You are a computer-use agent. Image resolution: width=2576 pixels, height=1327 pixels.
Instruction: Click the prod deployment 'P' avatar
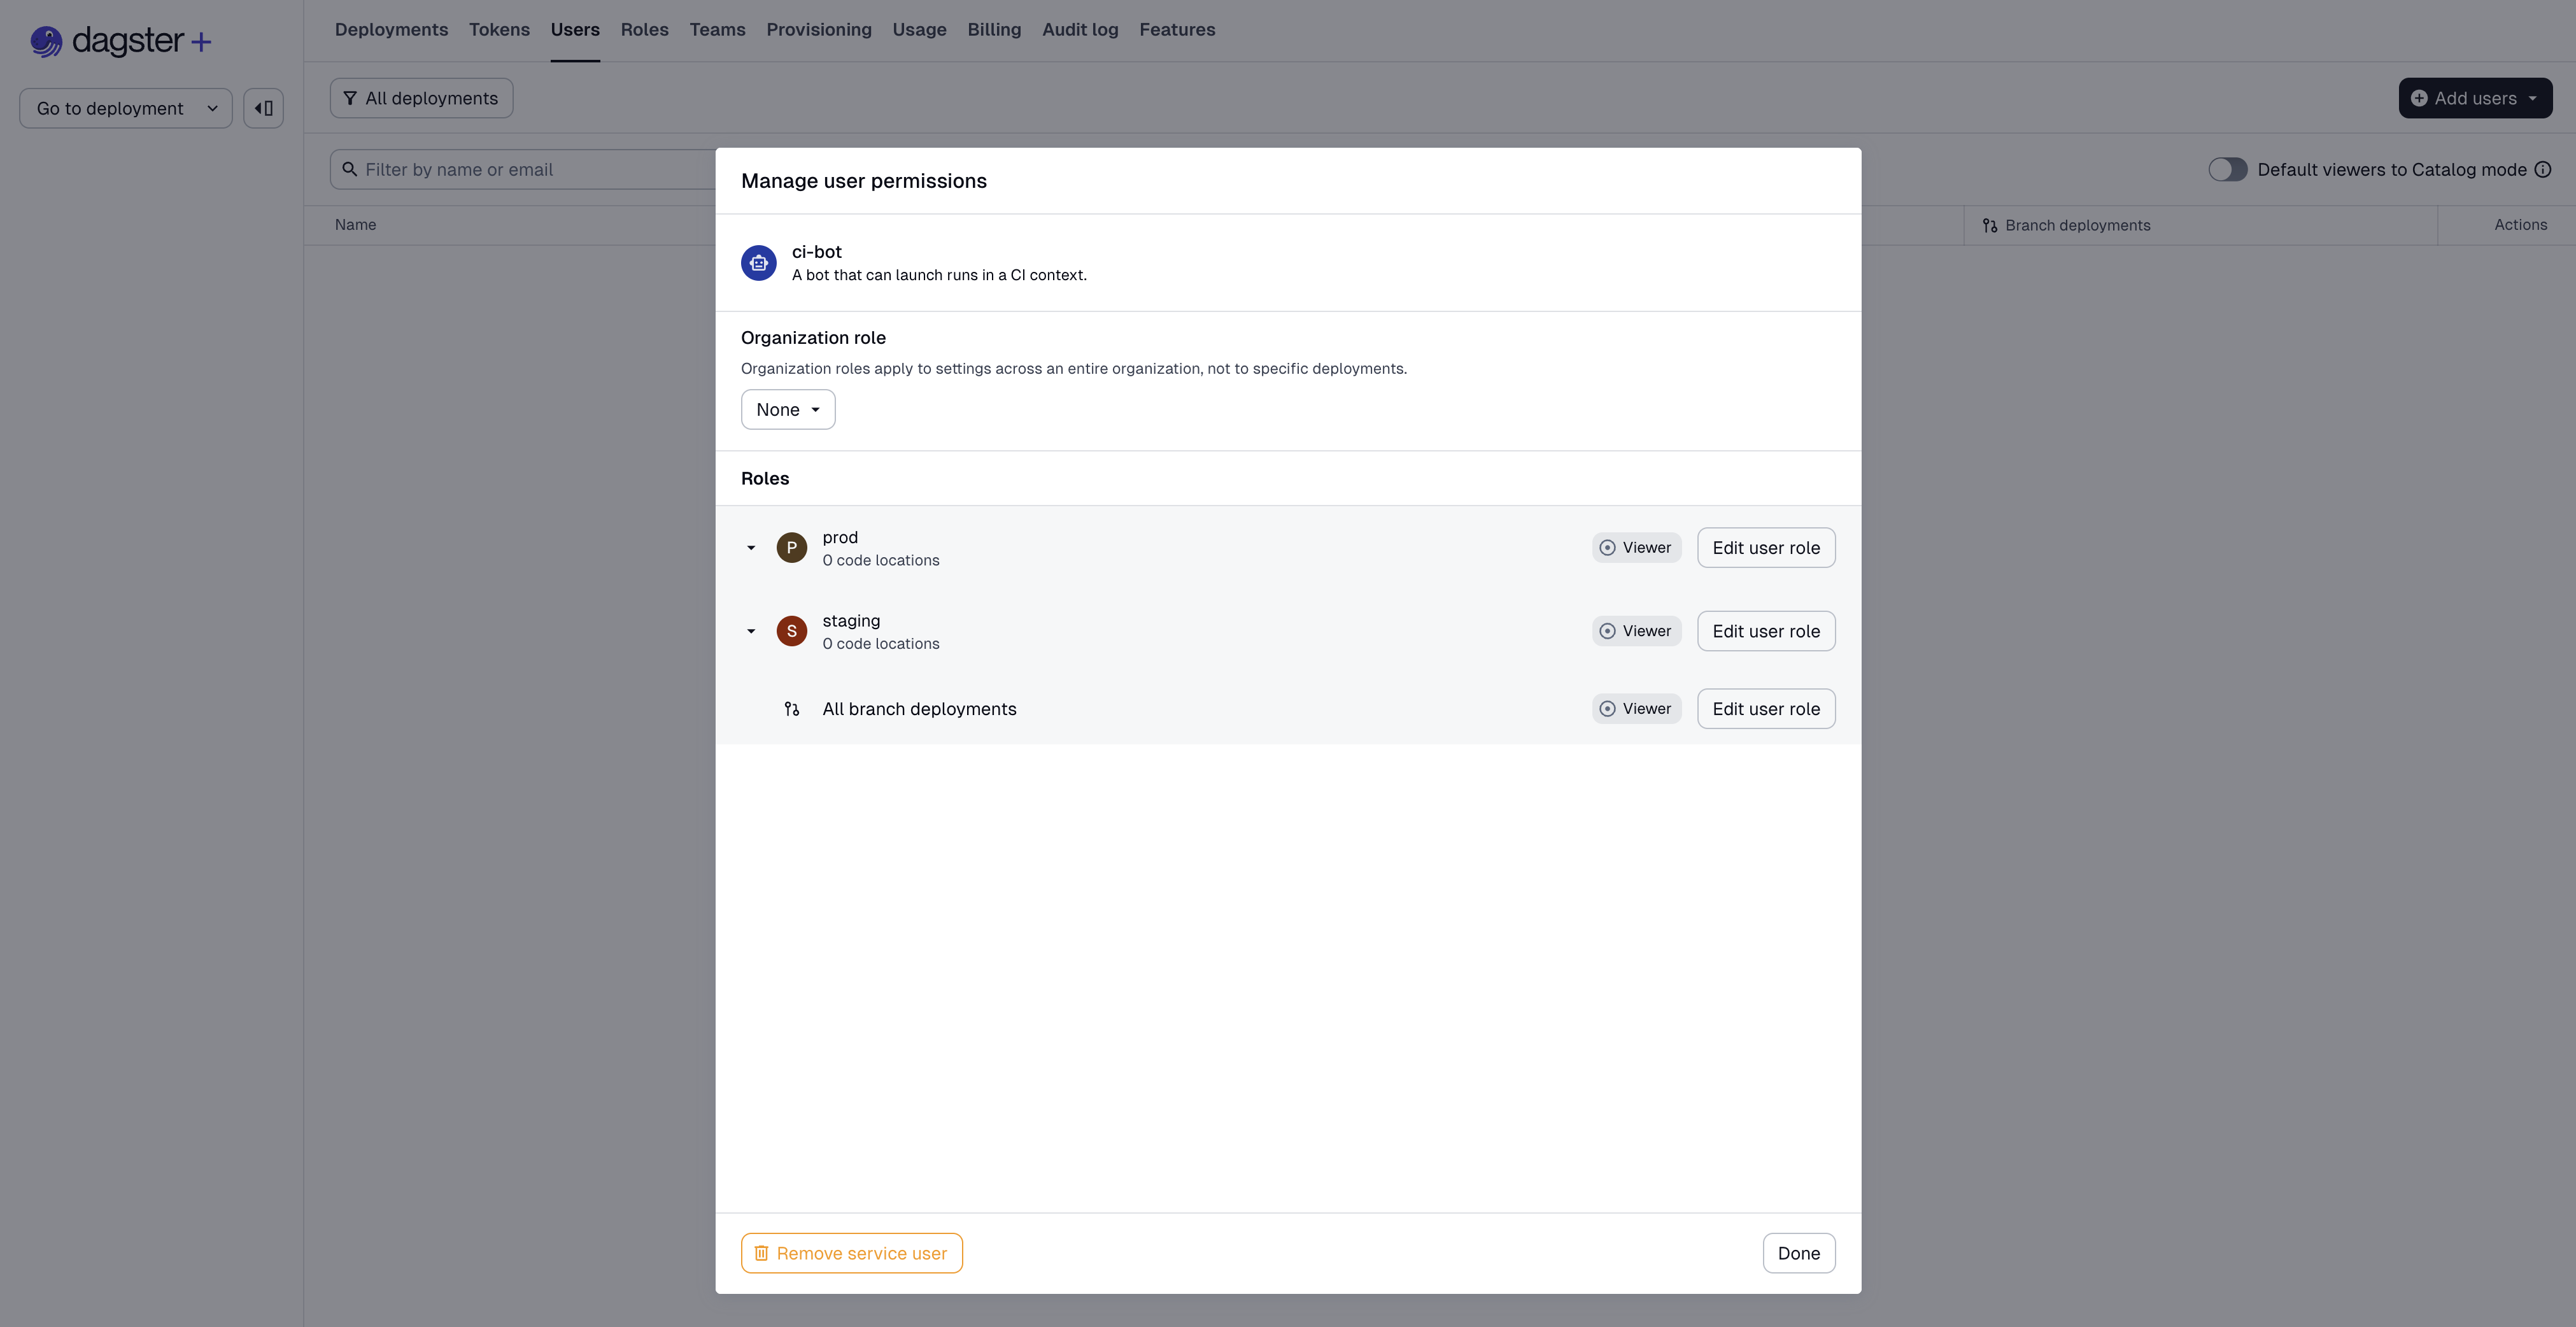[791, 547]
